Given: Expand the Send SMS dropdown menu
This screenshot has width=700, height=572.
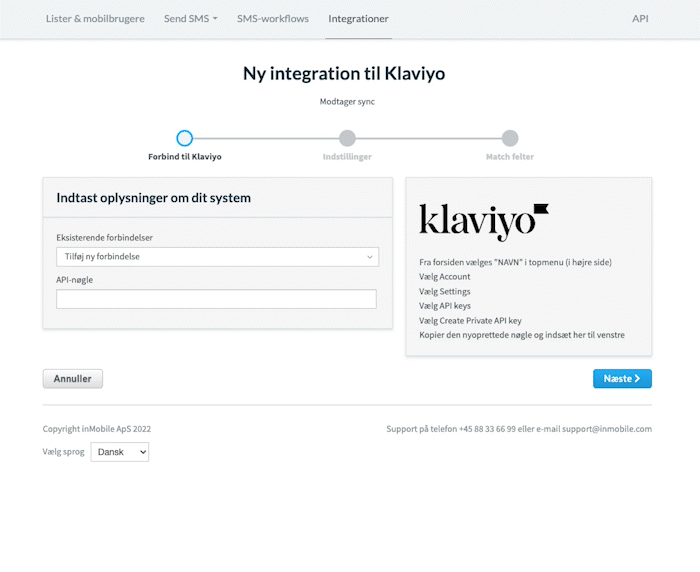Looking at the screenshot, I should (x=191, y=19).
